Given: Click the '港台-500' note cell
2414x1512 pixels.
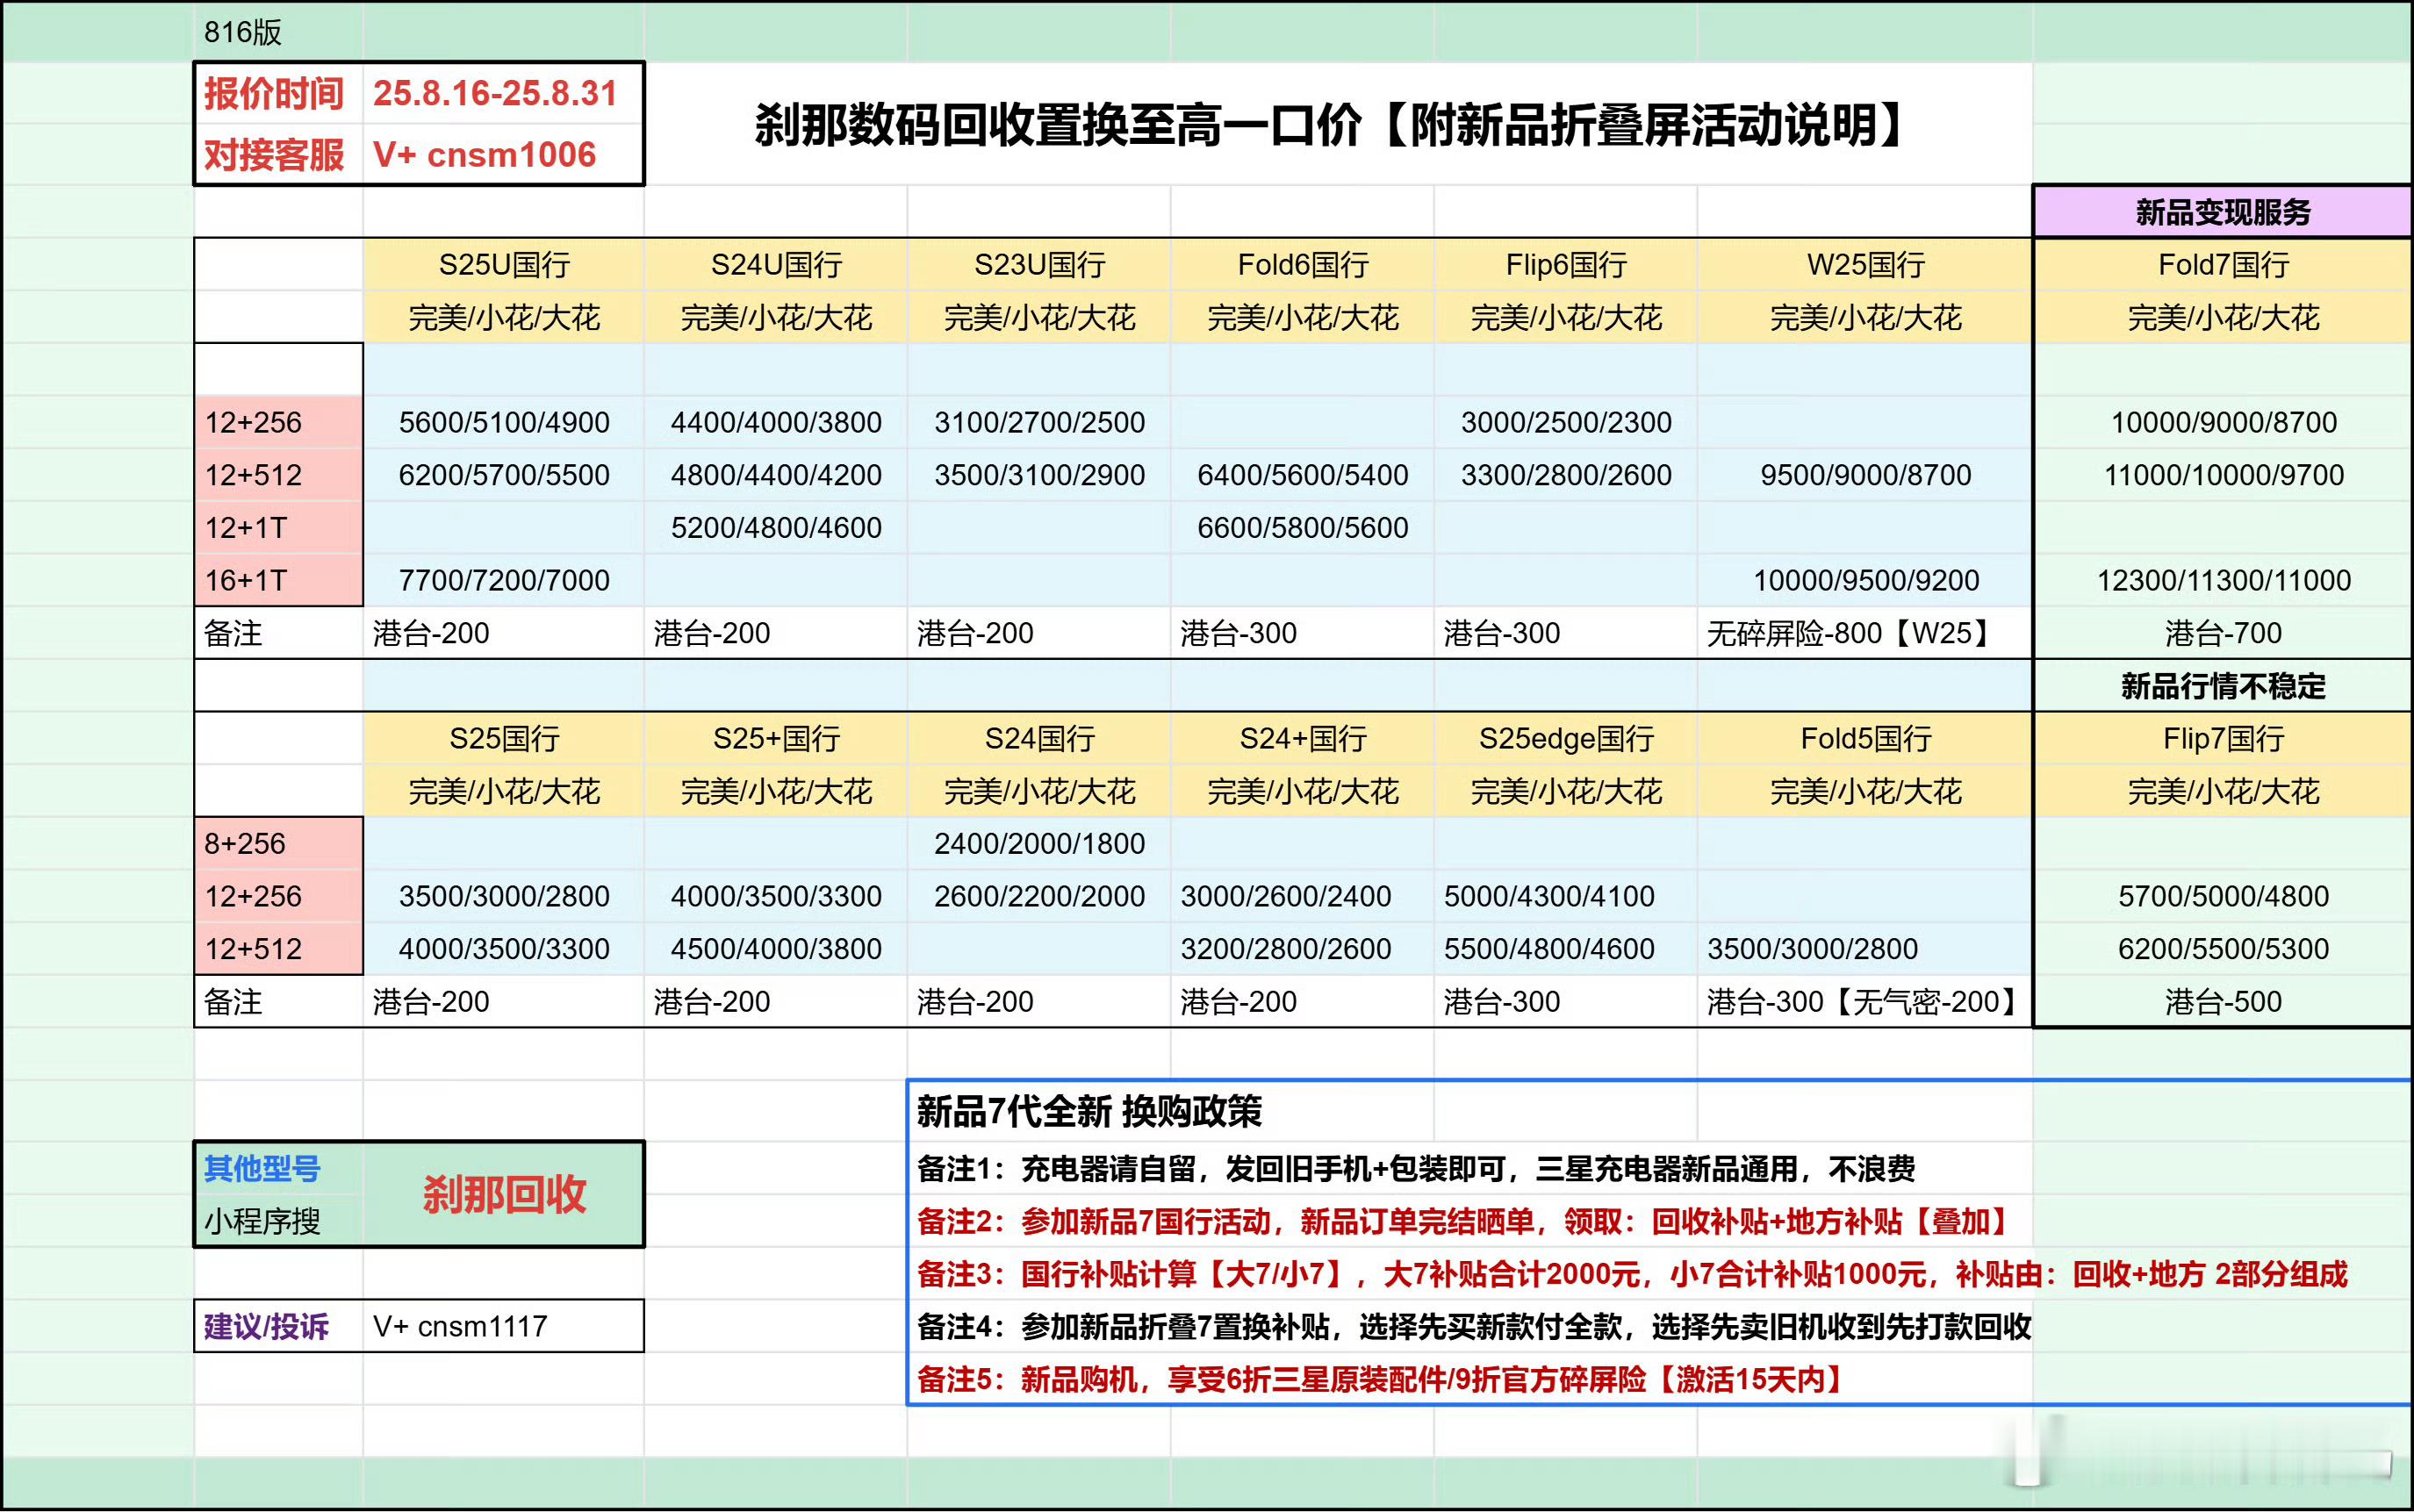Looking at the screenshot, I should (x=2223, y=1002).
